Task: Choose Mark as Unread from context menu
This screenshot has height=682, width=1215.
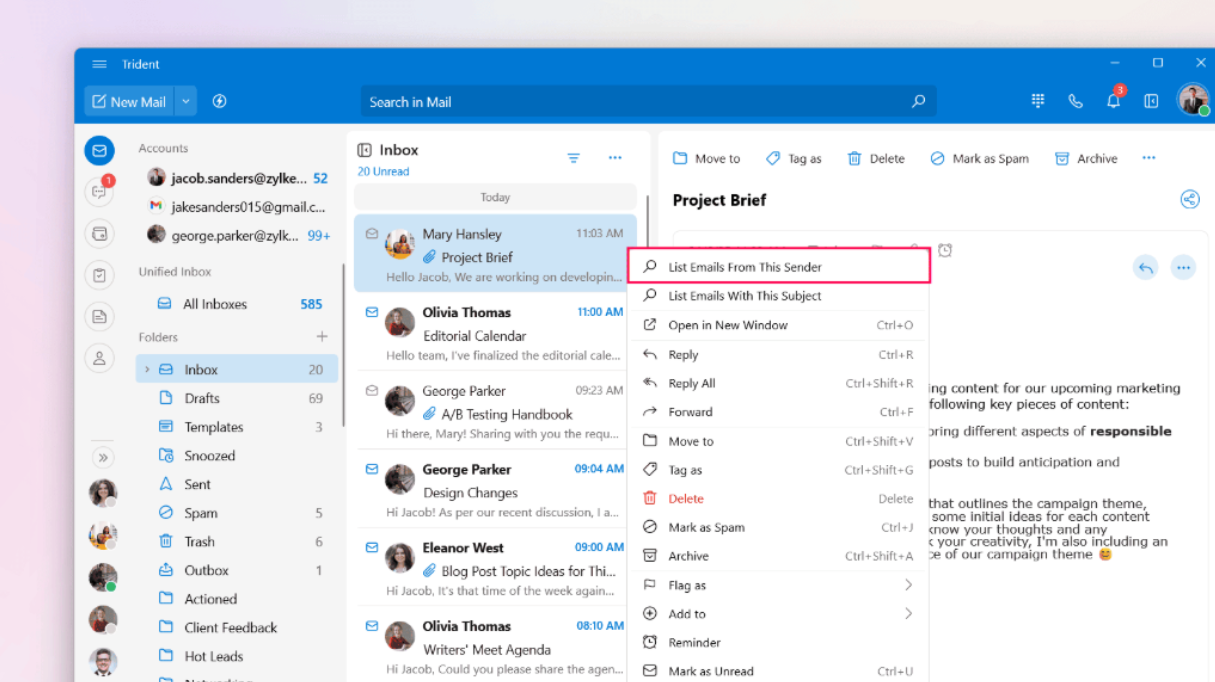Action: coord(778,670)
